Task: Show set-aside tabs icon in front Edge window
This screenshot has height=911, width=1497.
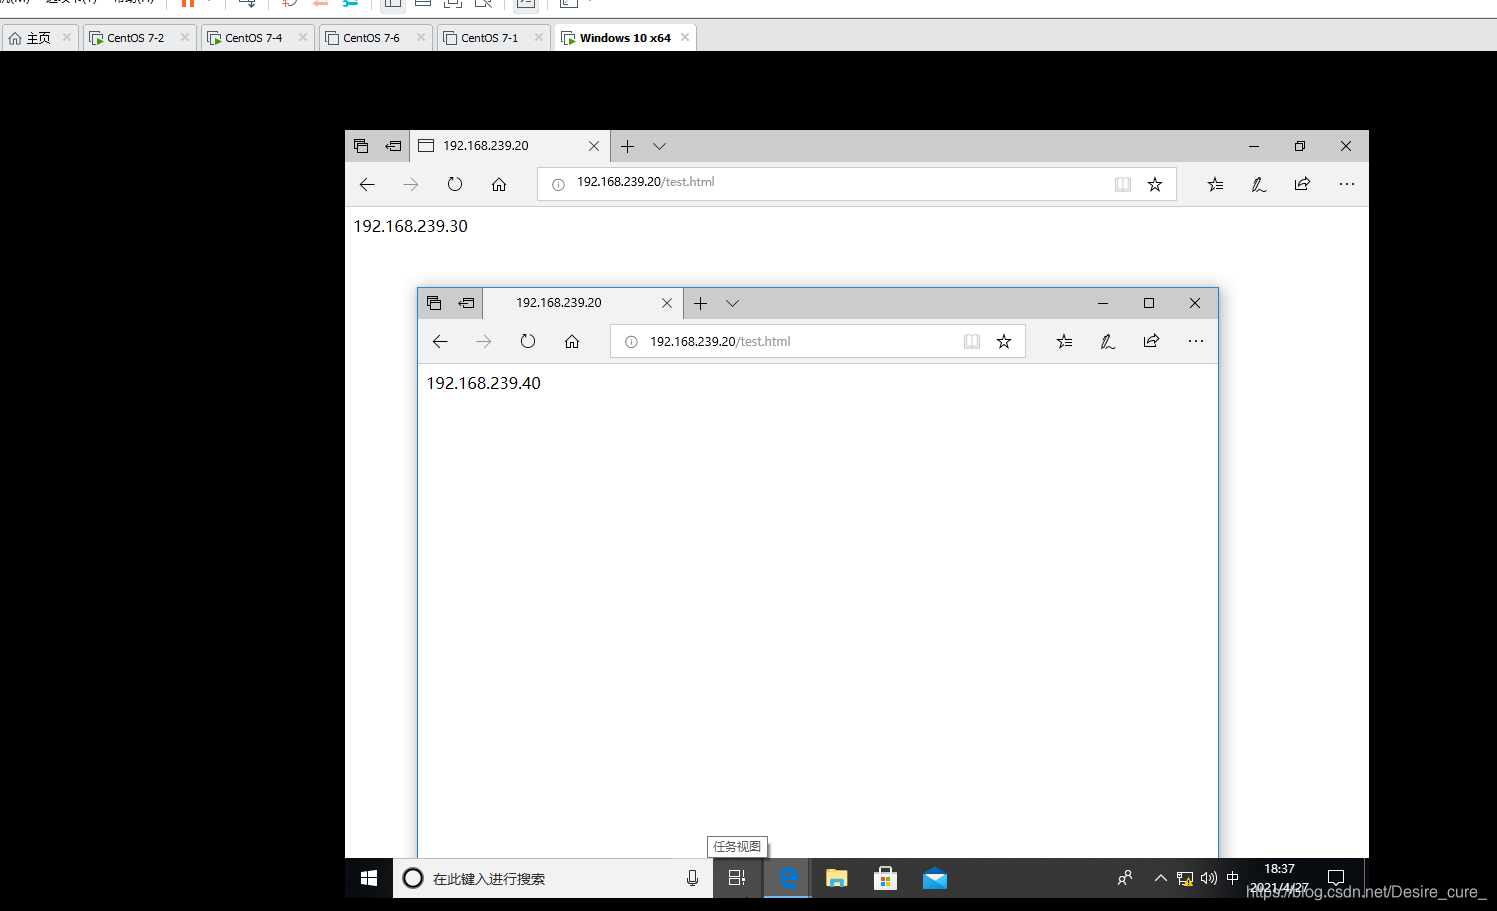Action: point(434,303)
